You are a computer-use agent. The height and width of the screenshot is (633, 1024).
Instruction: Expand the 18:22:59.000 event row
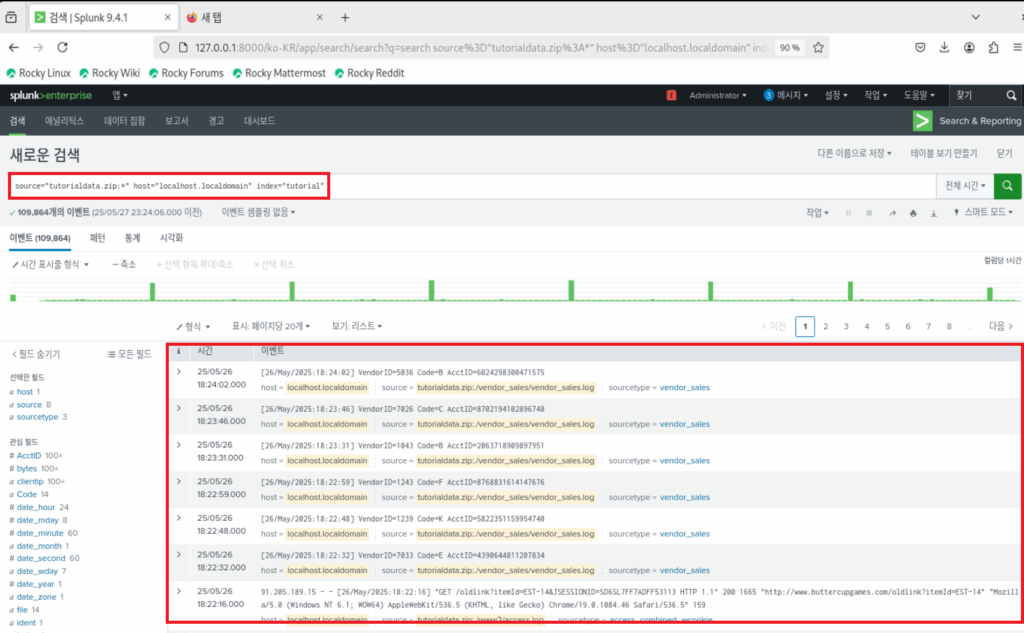click(178, 481)
